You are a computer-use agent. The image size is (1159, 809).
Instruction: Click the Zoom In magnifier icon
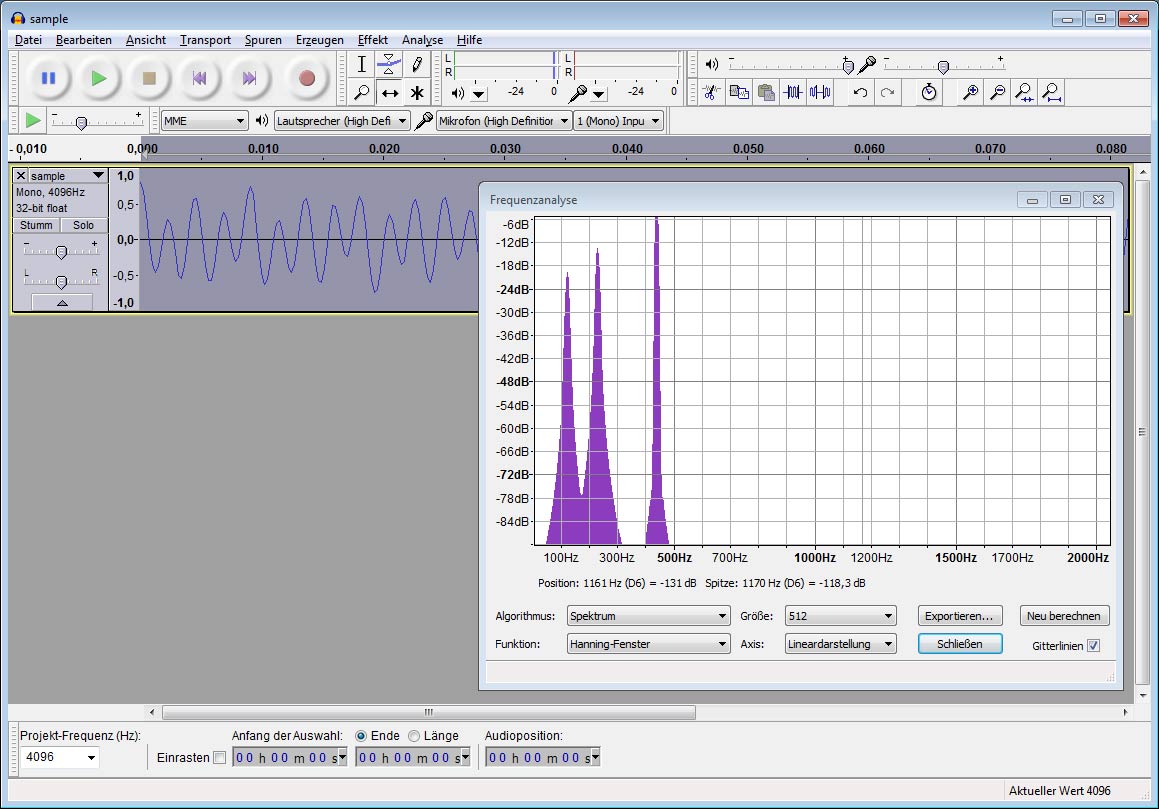[x=969, y=93]
